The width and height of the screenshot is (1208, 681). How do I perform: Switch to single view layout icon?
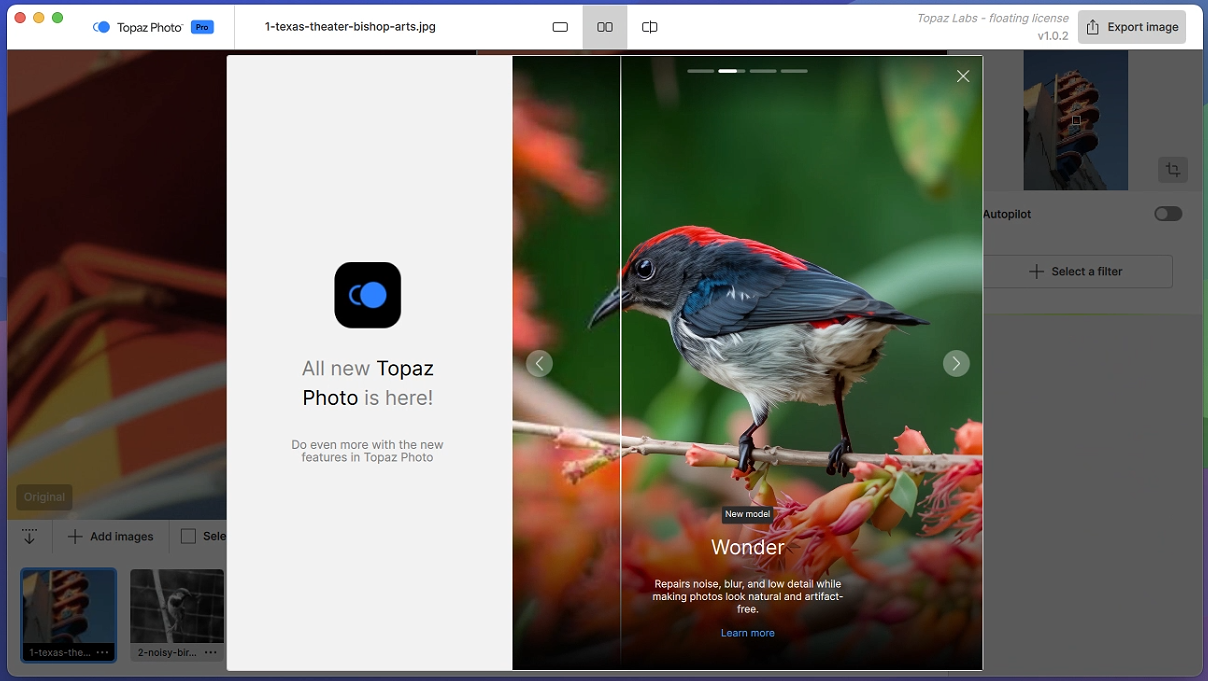560,27
